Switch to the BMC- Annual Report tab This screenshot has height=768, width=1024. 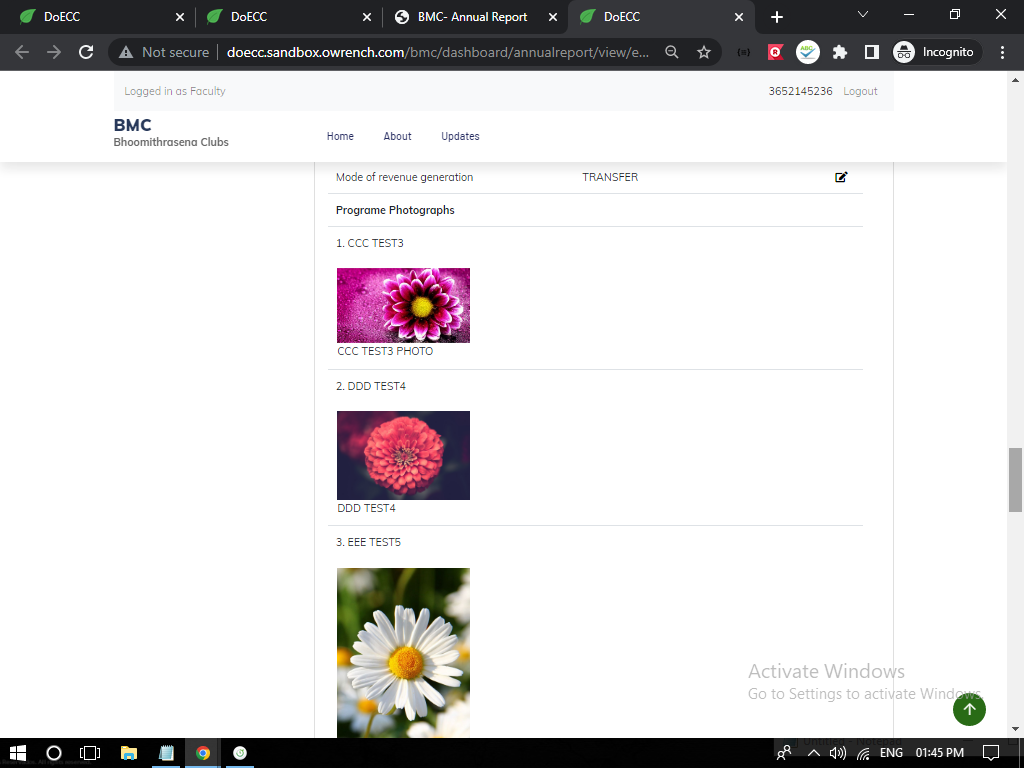(x=472, y=17)
